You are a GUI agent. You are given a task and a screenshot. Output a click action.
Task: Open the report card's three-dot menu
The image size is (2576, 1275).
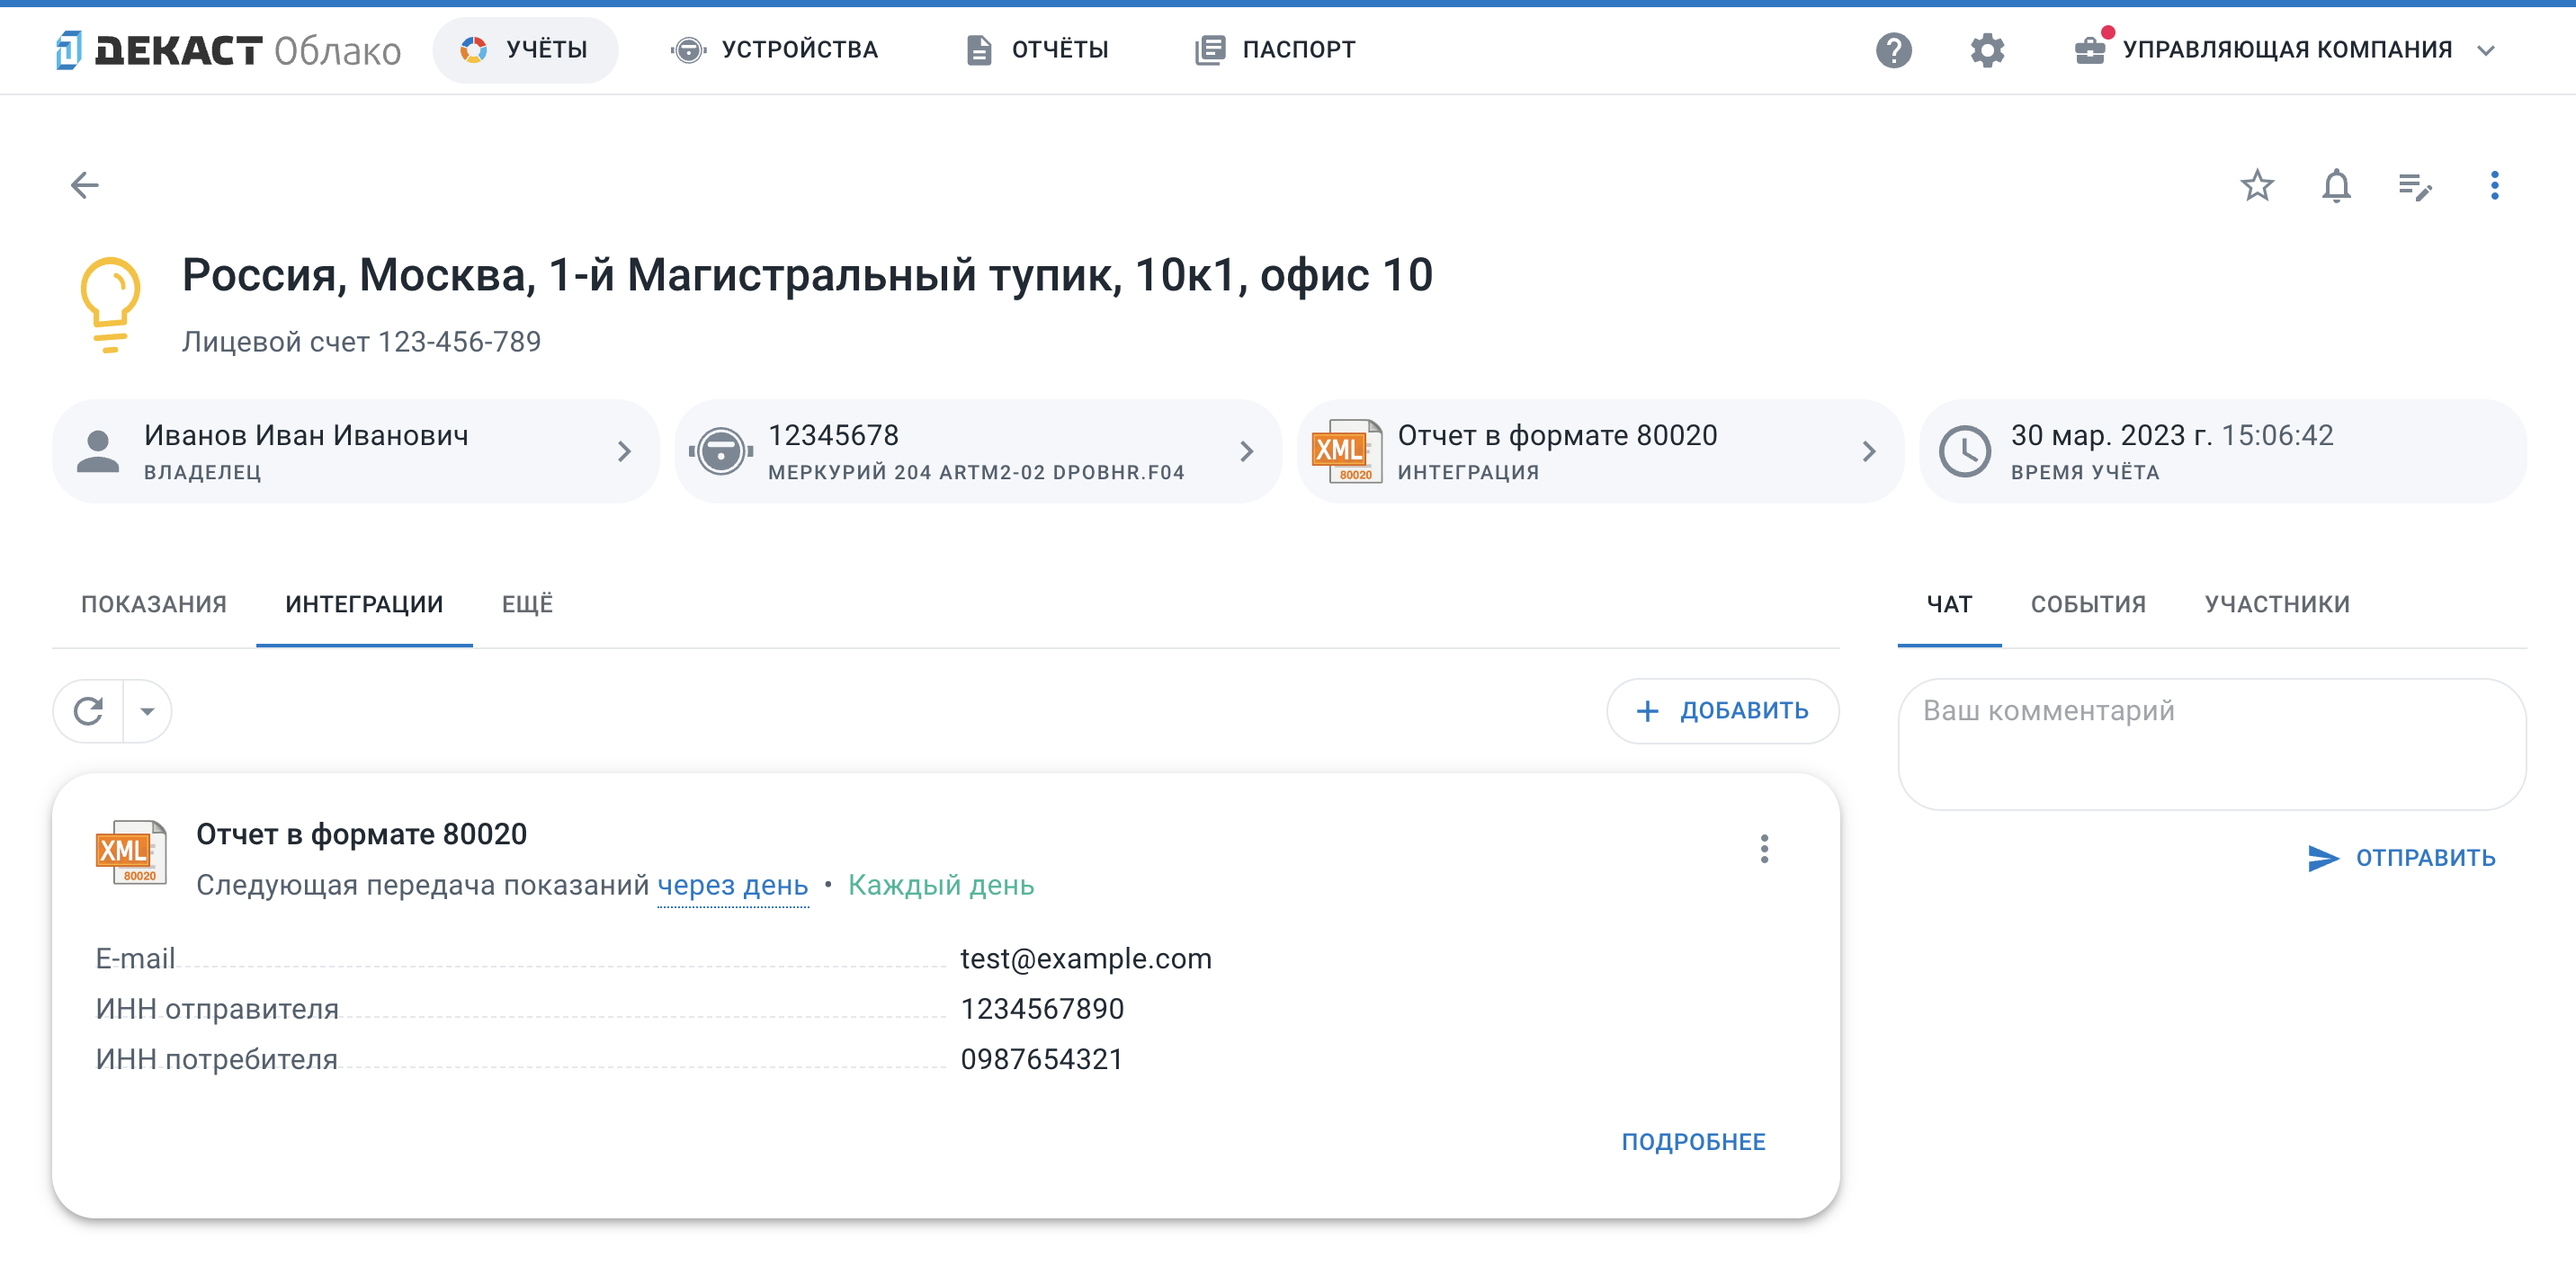[1764, 849]
